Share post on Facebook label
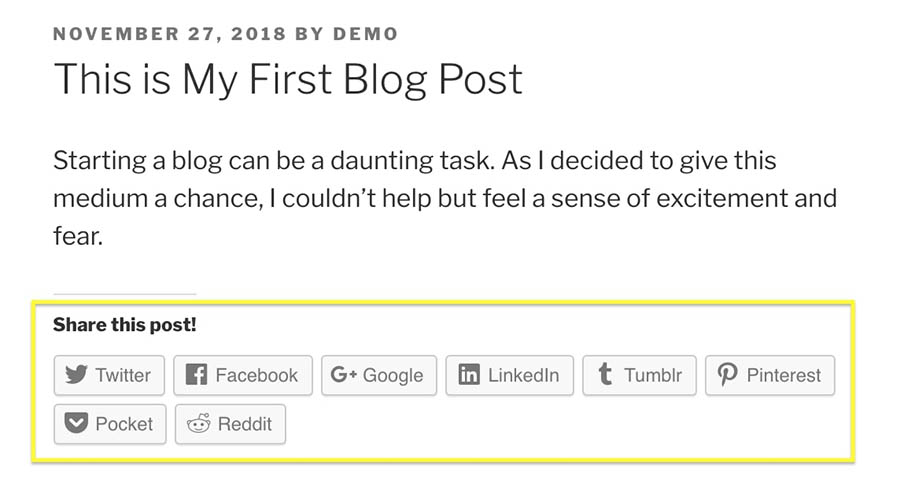Image resolution: width=900 pixels, height=491 pixels. (x=257, y=375)
